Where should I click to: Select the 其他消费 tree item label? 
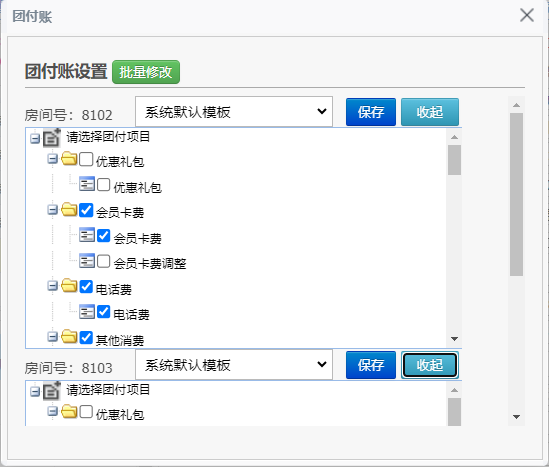[120, 340]
